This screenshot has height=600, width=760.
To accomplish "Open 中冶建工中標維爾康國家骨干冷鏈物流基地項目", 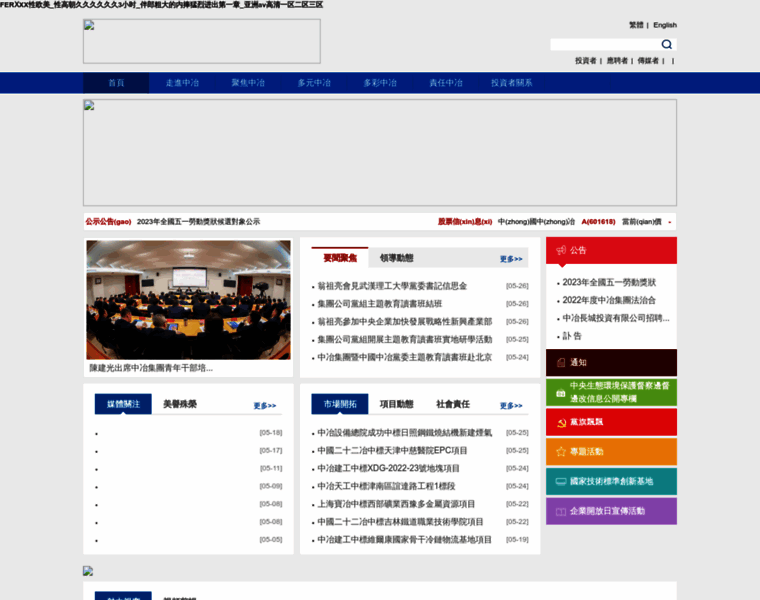I will [x=405, y=540].
